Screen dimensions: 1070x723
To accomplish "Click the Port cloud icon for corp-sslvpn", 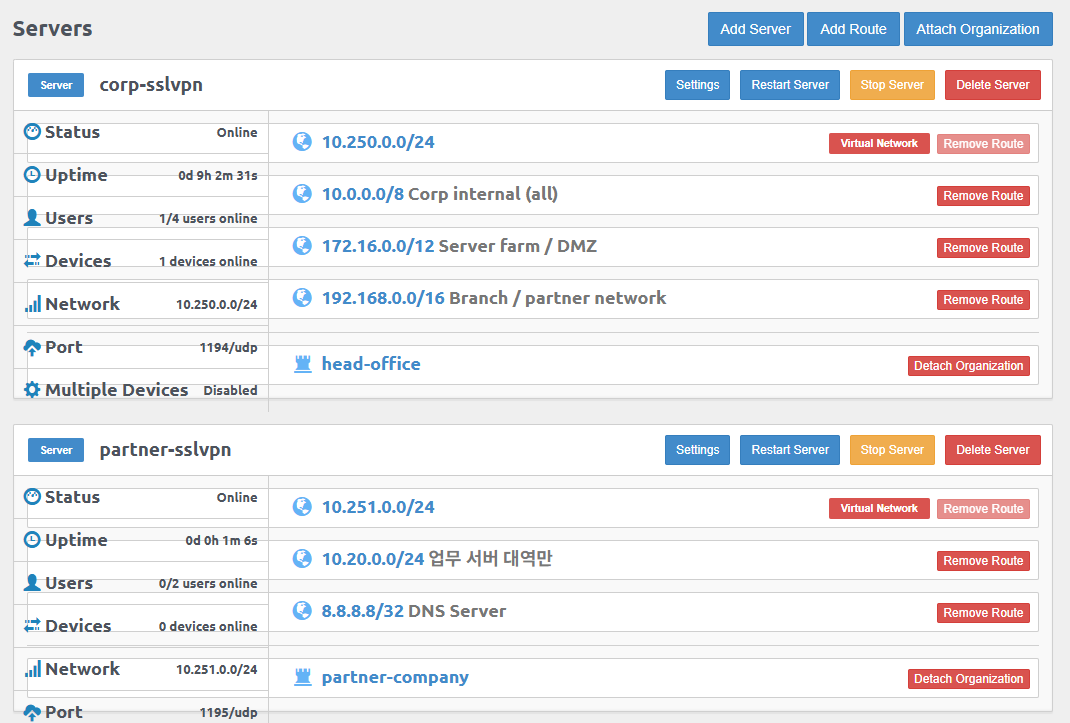I will (32, 347).
